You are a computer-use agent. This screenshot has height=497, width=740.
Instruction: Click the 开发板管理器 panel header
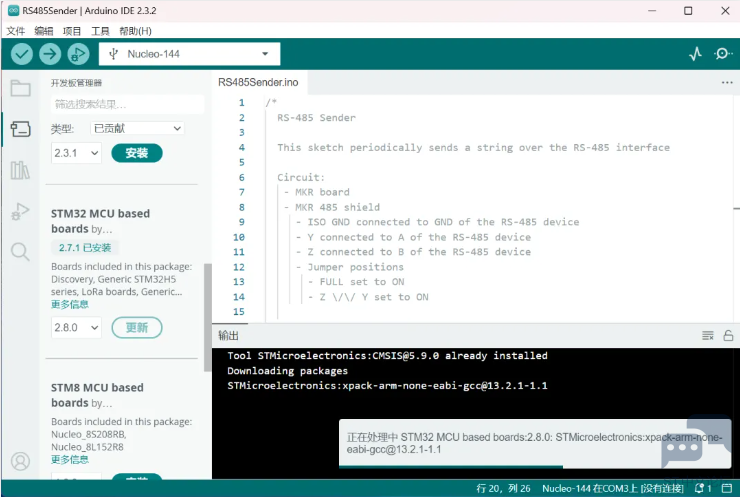point(76,83)
